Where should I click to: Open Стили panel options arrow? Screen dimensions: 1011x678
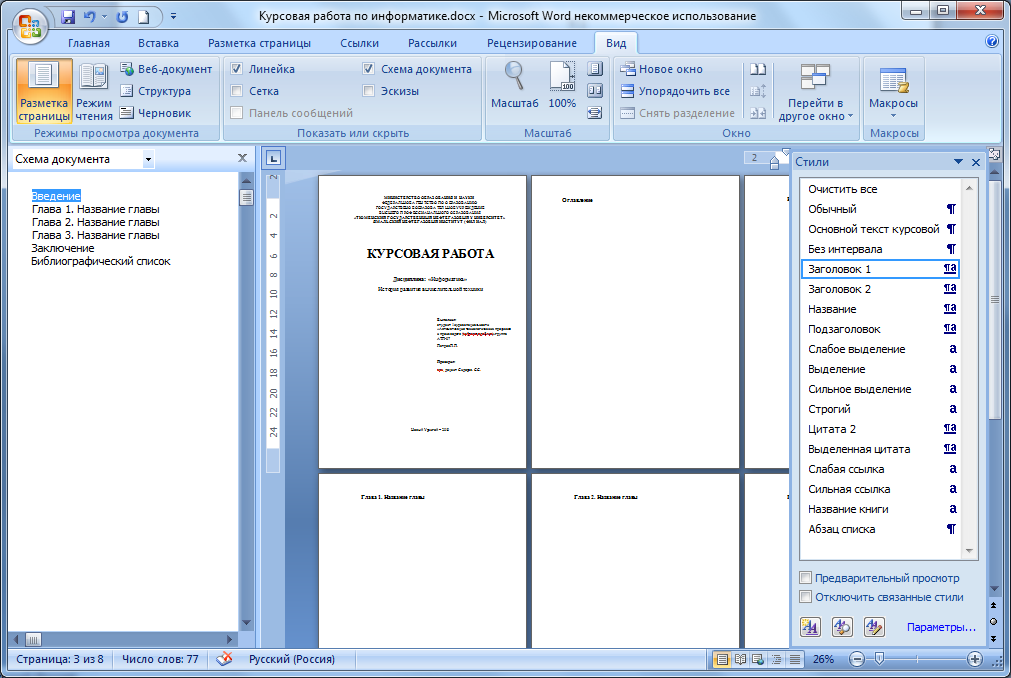(958, 162)
